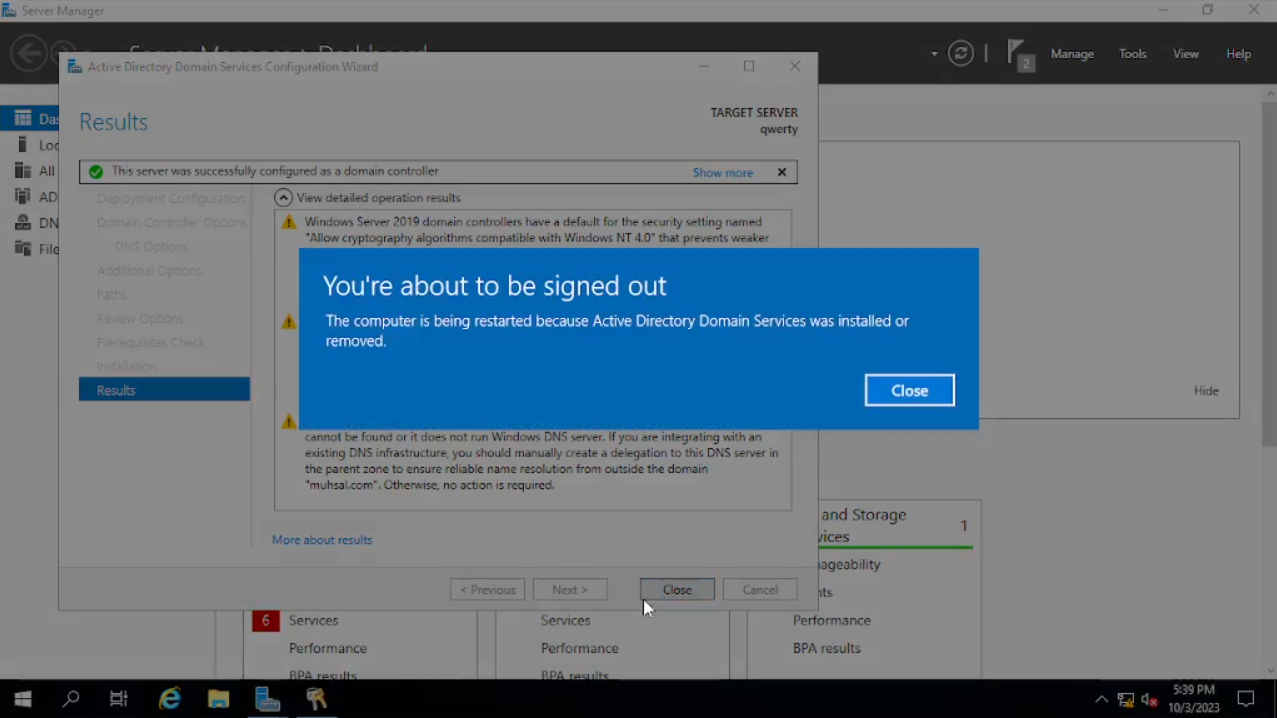Image resolution: width=1277 pixels, height=718 pixels.
Task: Click Server Manager taskbar icon
Action: (x=267, y=699)
